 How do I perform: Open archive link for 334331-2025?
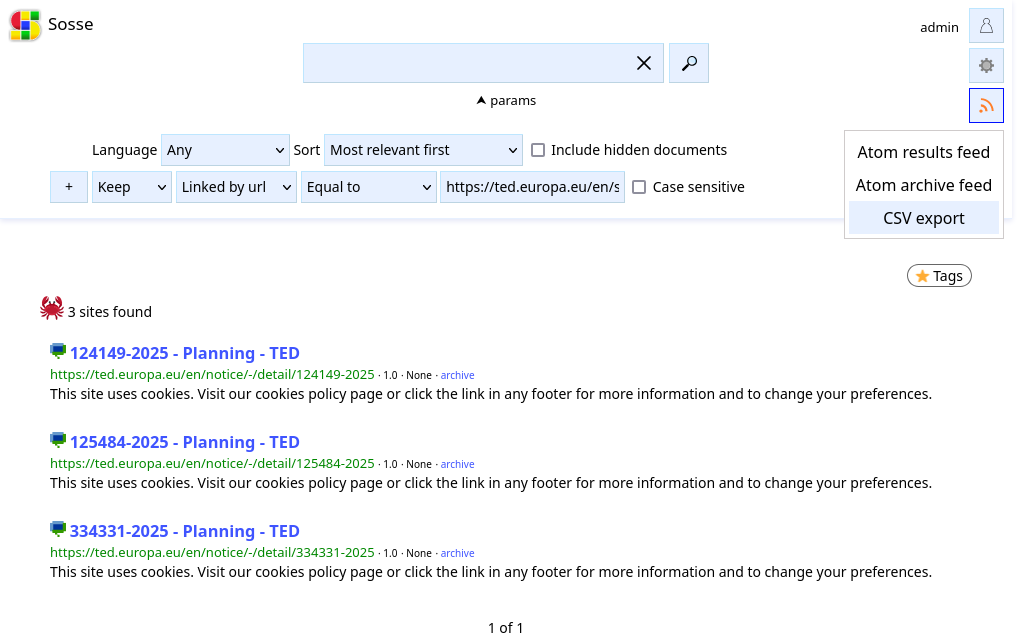tap(457, 553)
